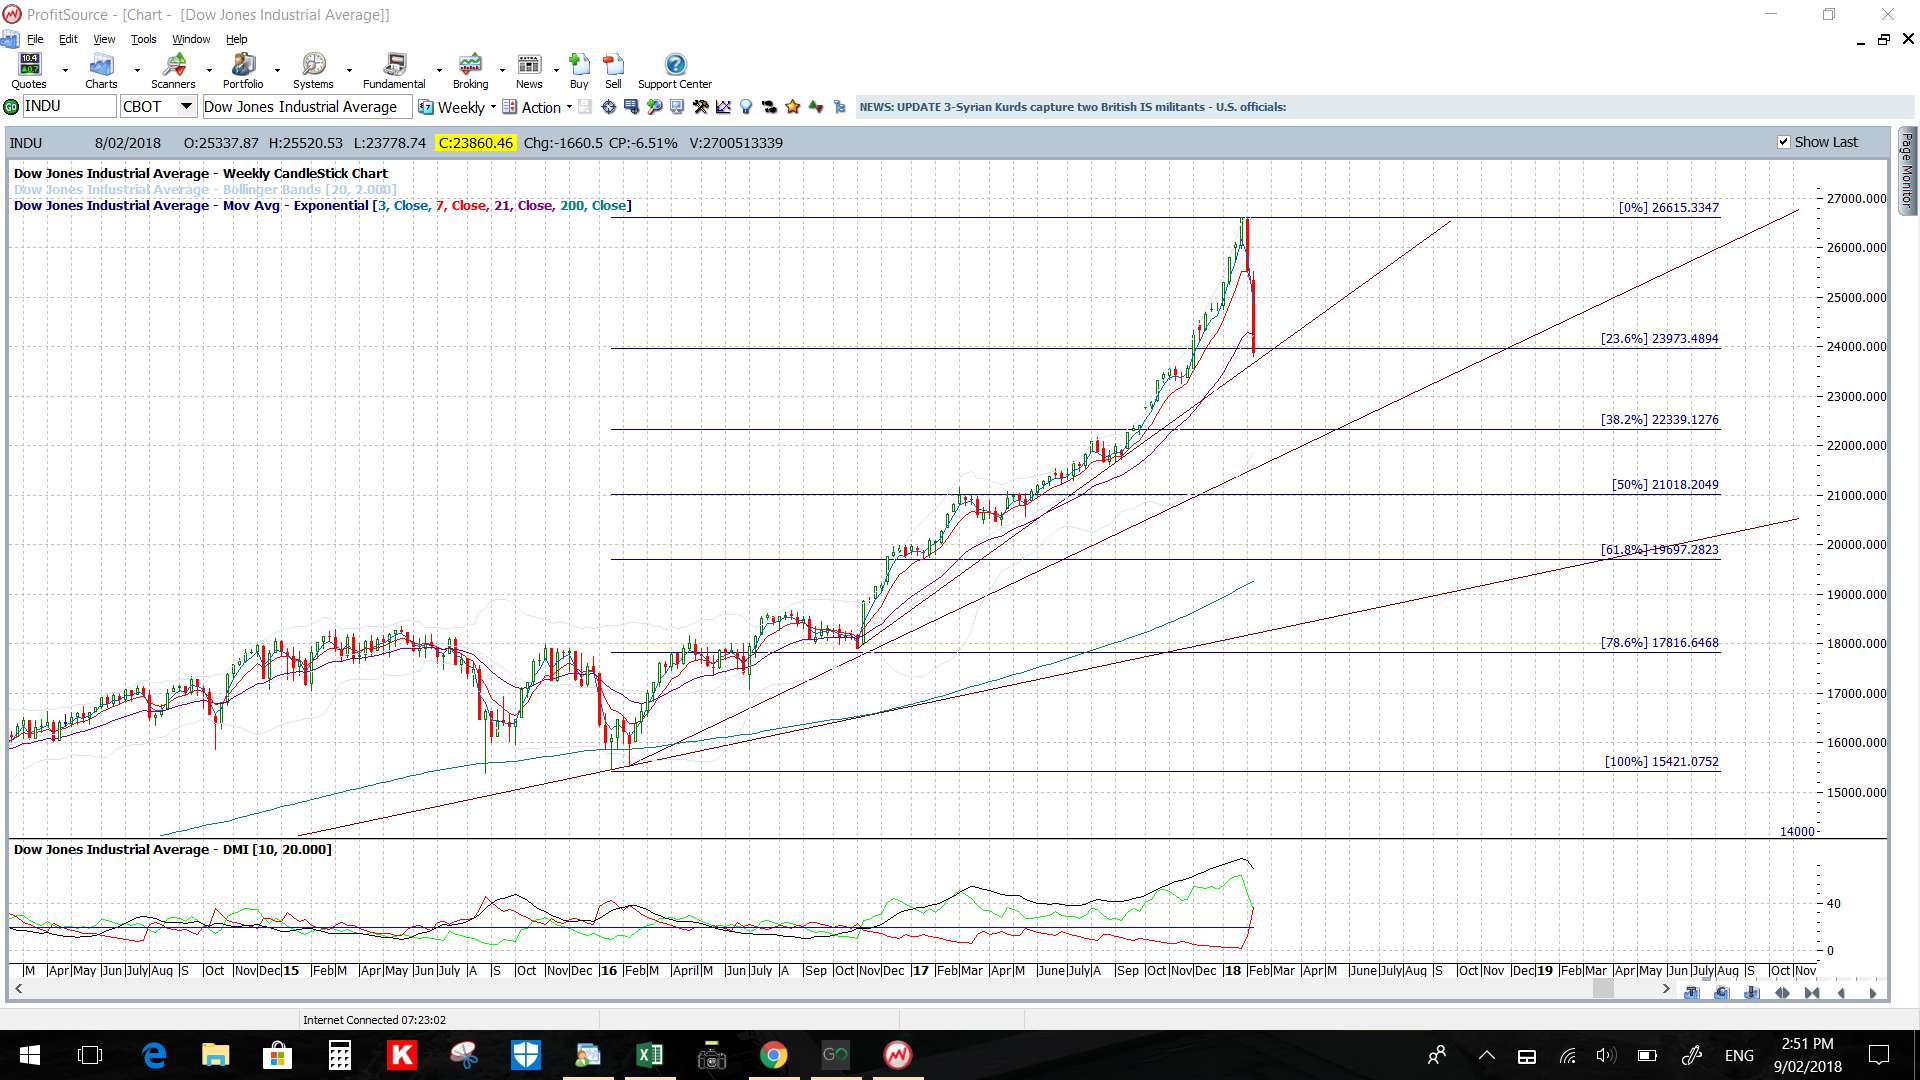Screen dimensions: 1920x1080
Task: Click the Internet Connected status text
Action: pos(375,1020)
